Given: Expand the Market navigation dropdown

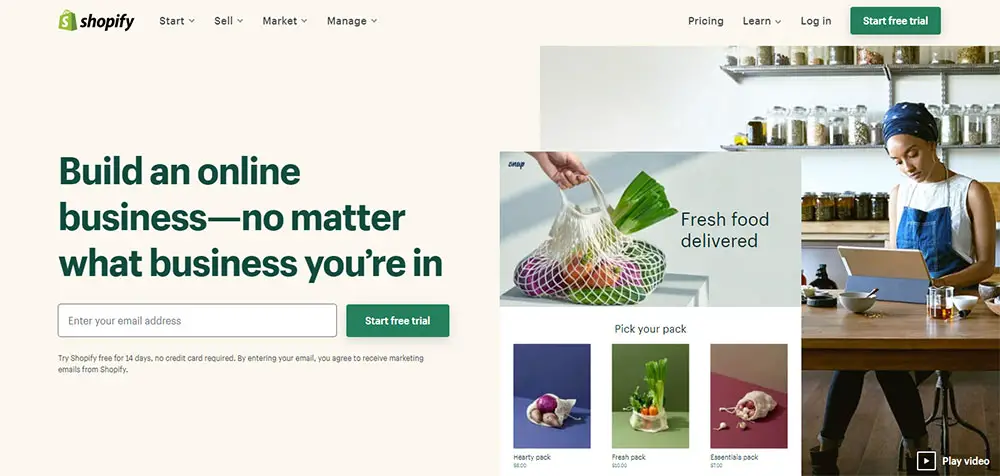Looking at the screenshot, I should coord(284,21).
